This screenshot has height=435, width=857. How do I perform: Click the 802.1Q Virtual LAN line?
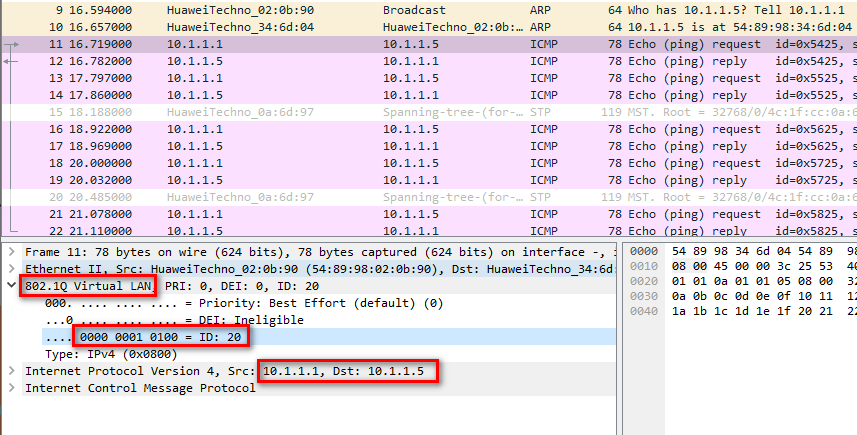tap(320, 286)
